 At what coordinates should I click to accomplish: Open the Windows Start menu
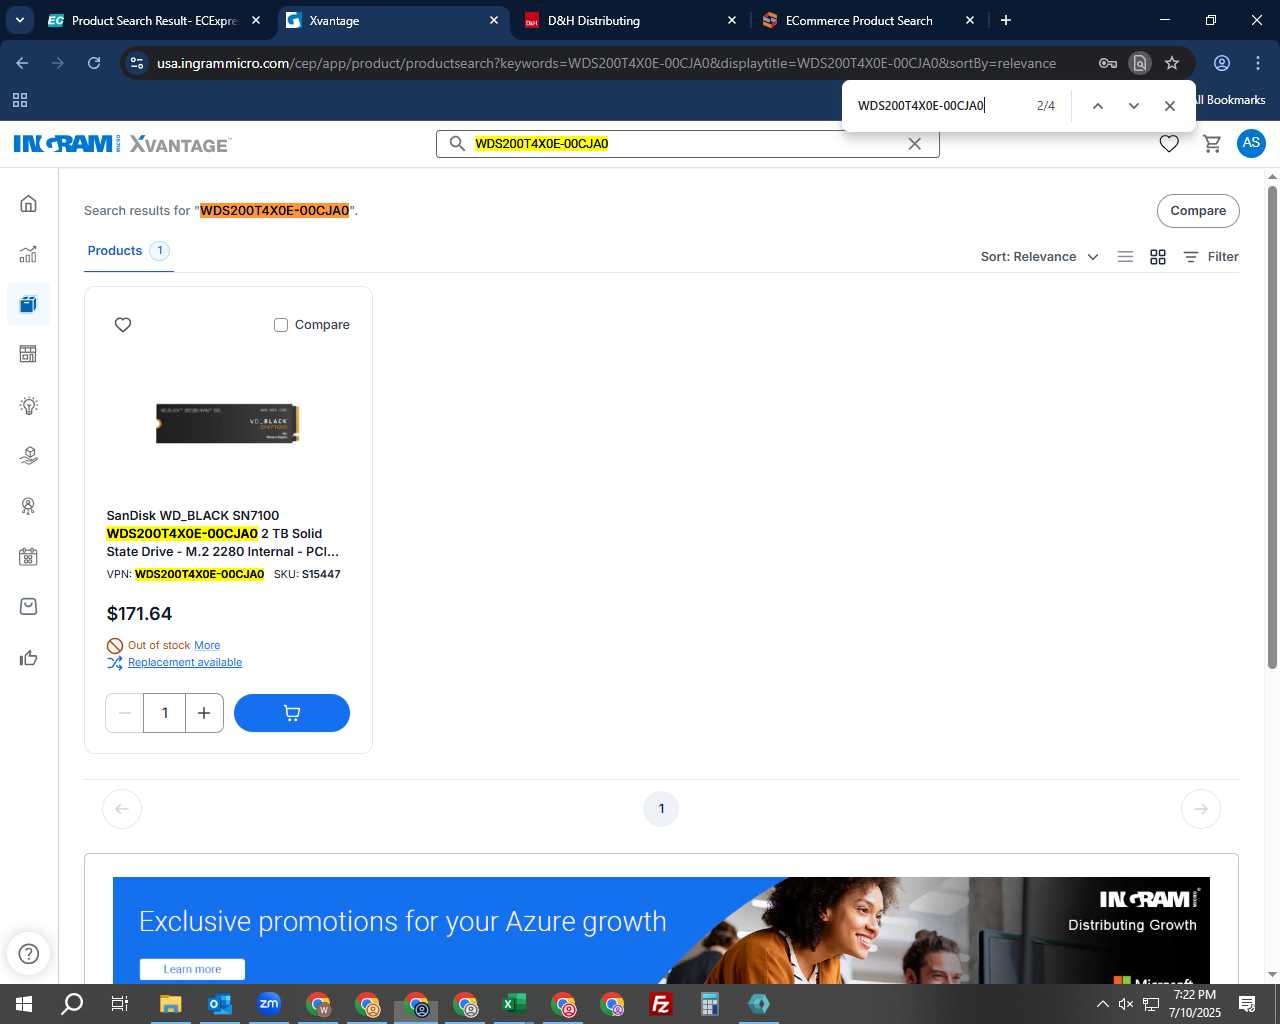24,1004
